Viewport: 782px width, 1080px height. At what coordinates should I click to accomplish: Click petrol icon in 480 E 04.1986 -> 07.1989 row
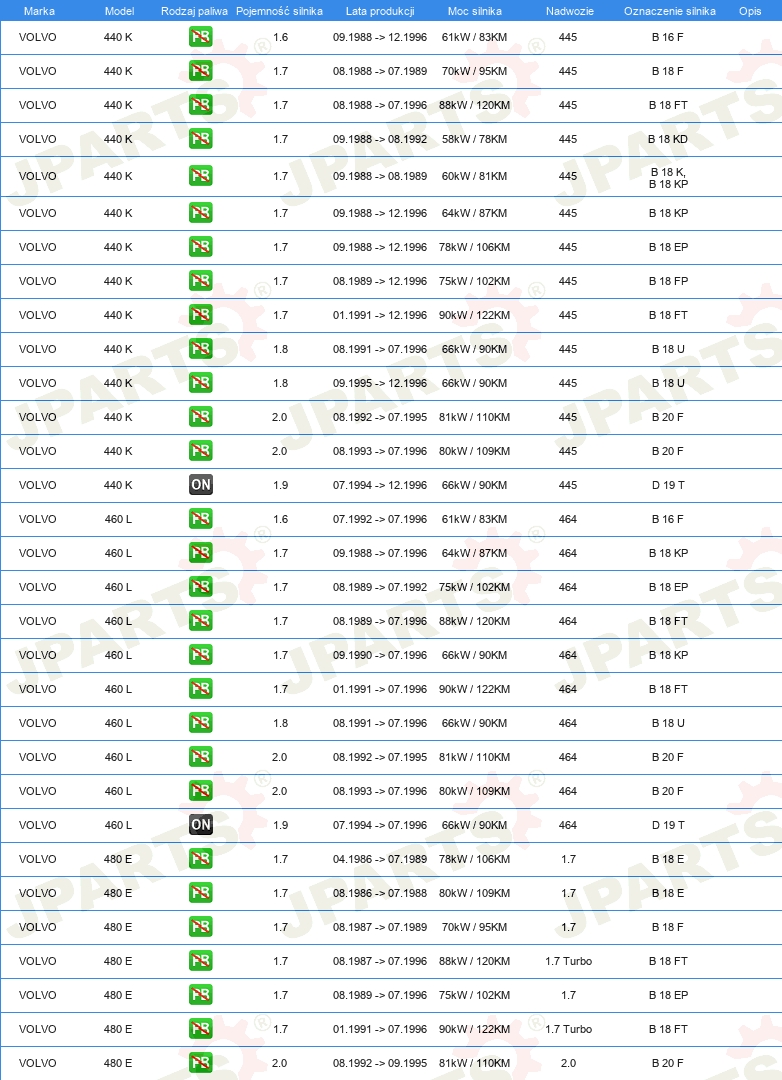pos(200,859)
